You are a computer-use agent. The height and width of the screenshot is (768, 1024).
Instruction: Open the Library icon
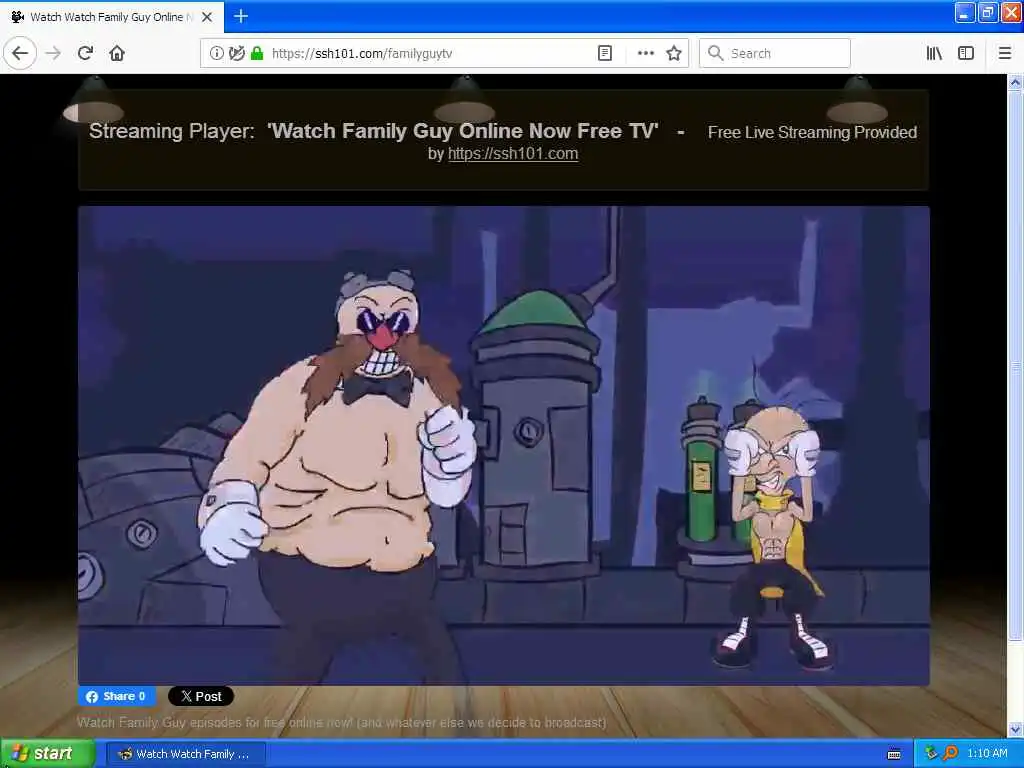[x=934, y=53]
